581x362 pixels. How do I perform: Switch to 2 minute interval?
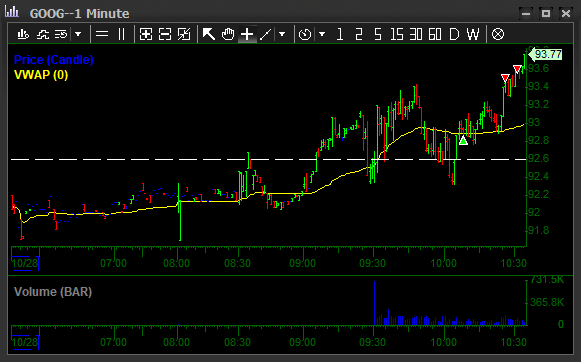[x=358, y=34]
